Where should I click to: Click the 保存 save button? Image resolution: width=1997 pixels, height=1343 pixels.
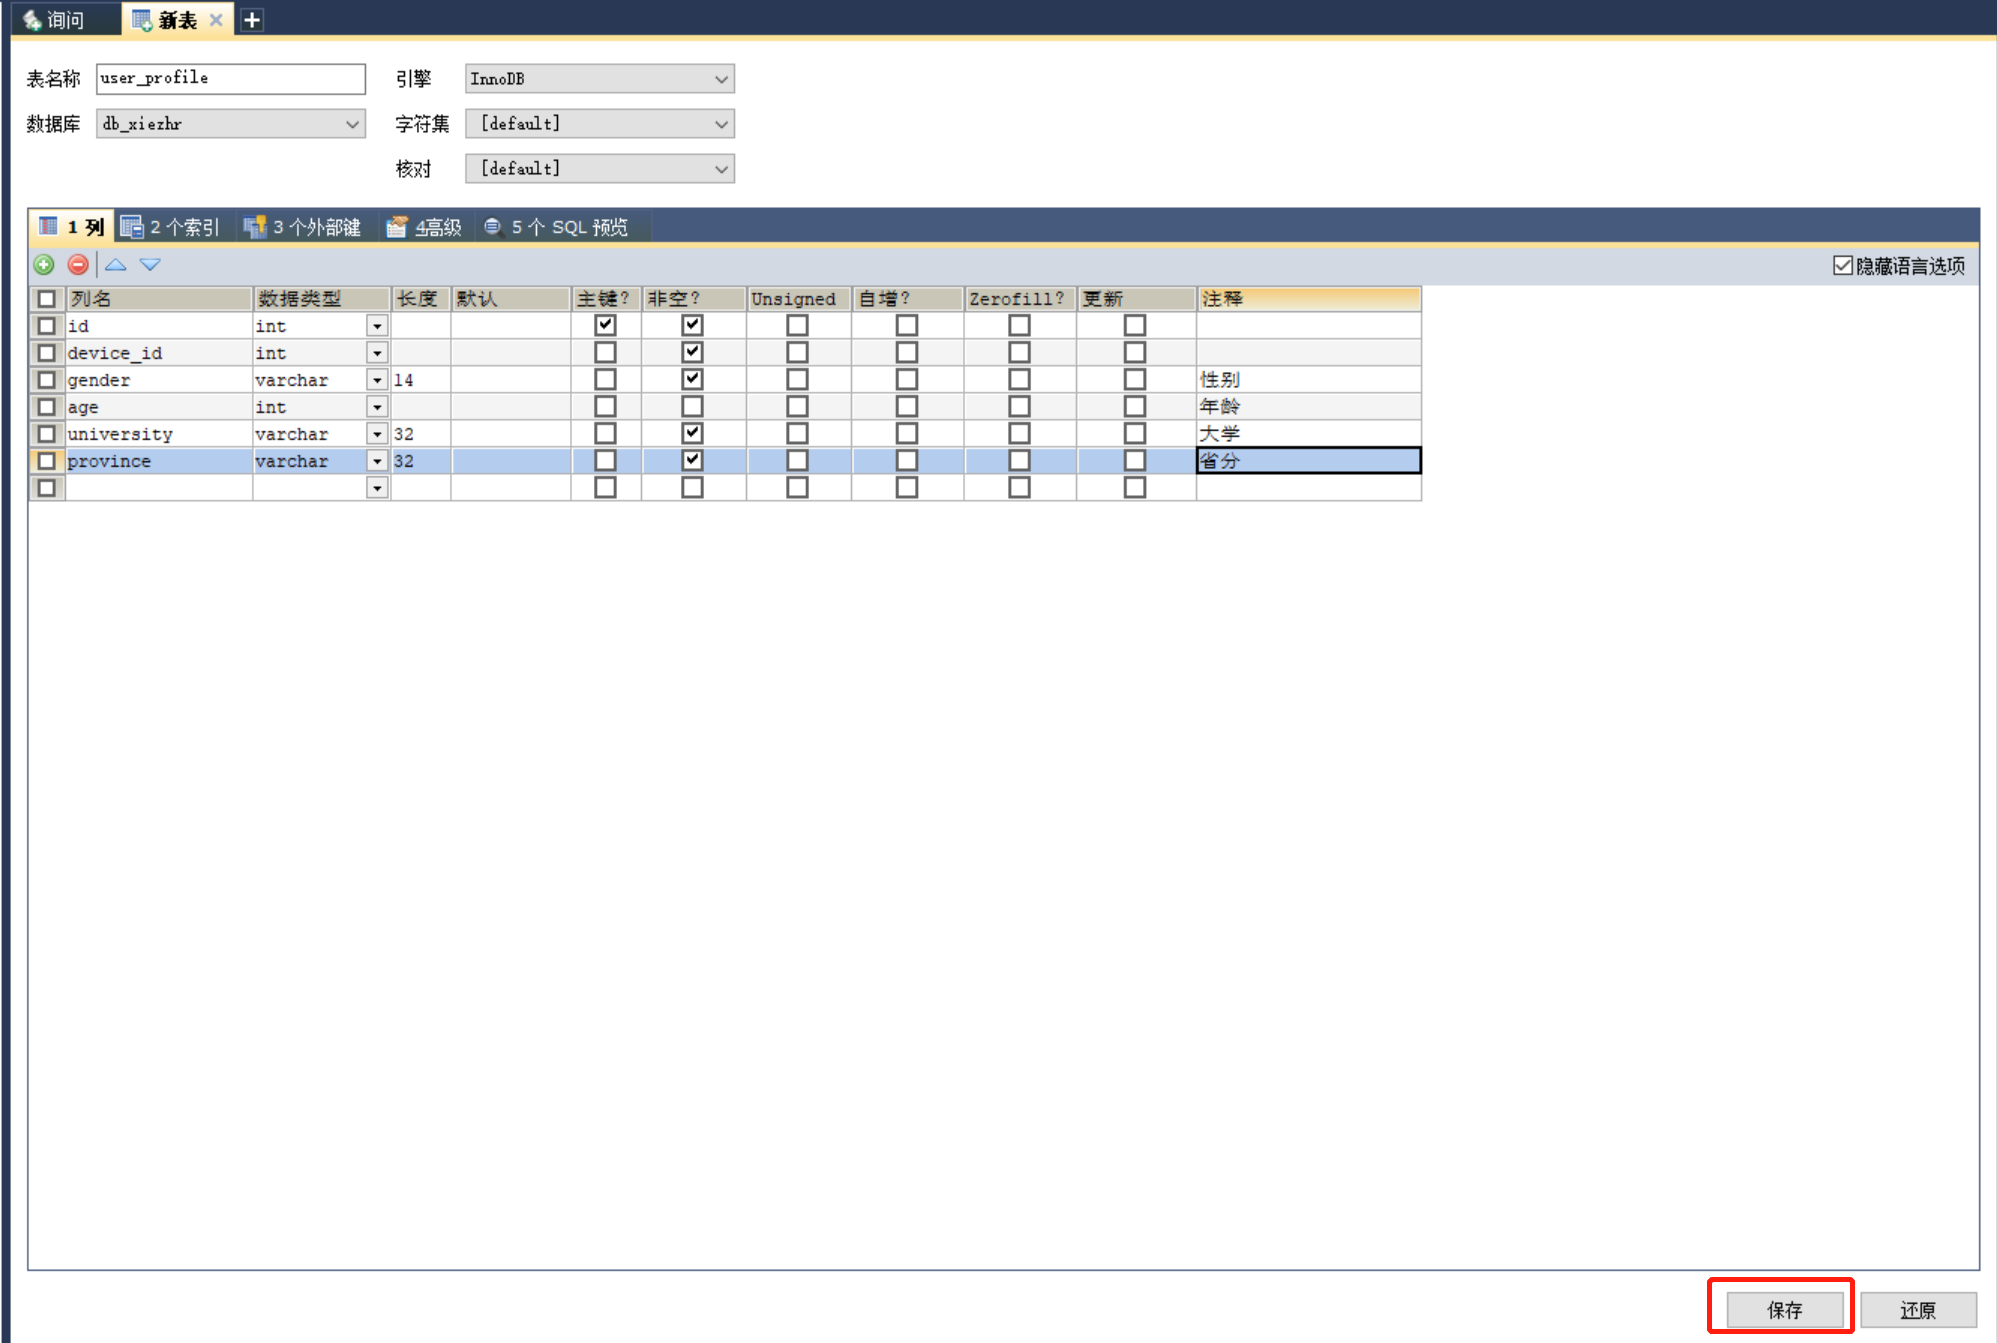click(x=1784, y=1309)
